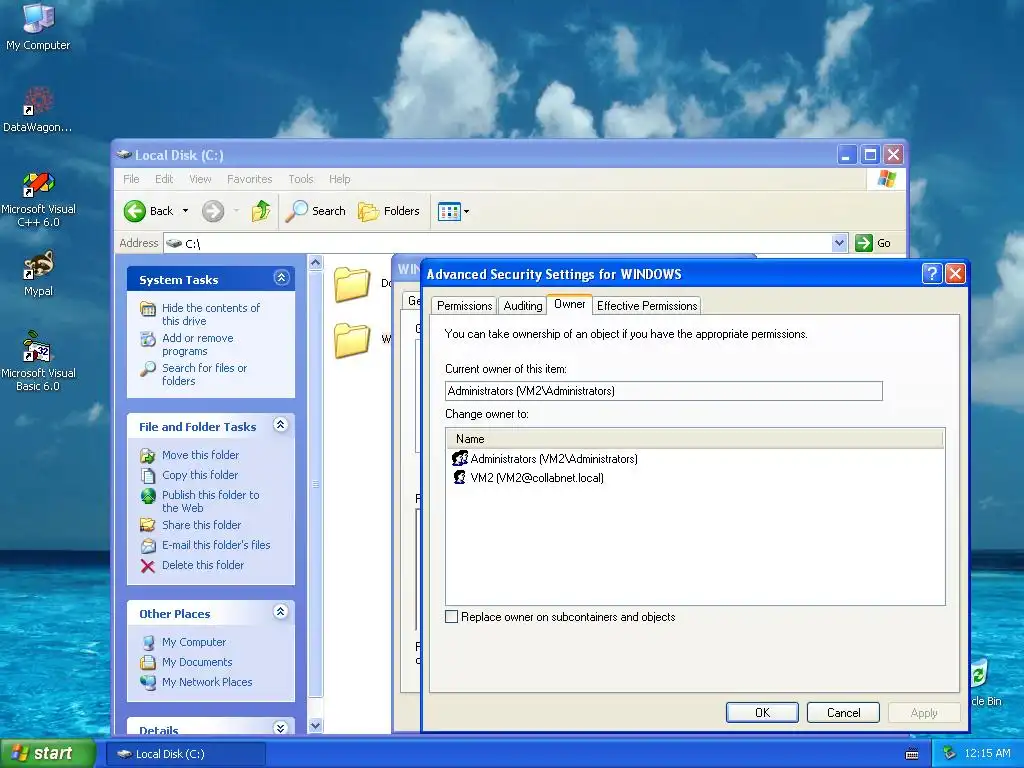Image resolution: width=1024 pixels, height=768 pixels.
Task: Open the View menu in Explorer
Action: 200,179
